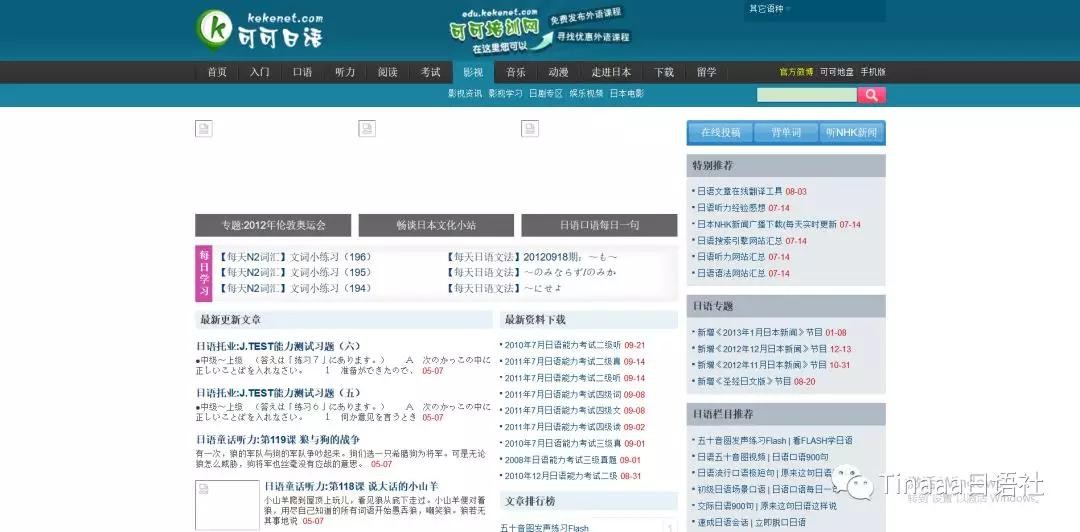Open the 听力 navigation tab
The width and height of the screenshot is (1080, 532).
click(x=345, y=72)
